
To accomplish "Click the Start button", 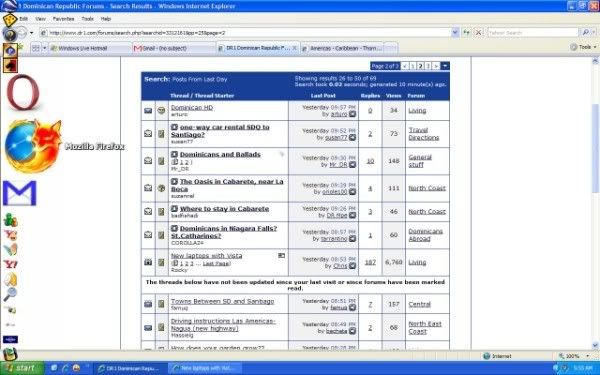I will point(22,368).
